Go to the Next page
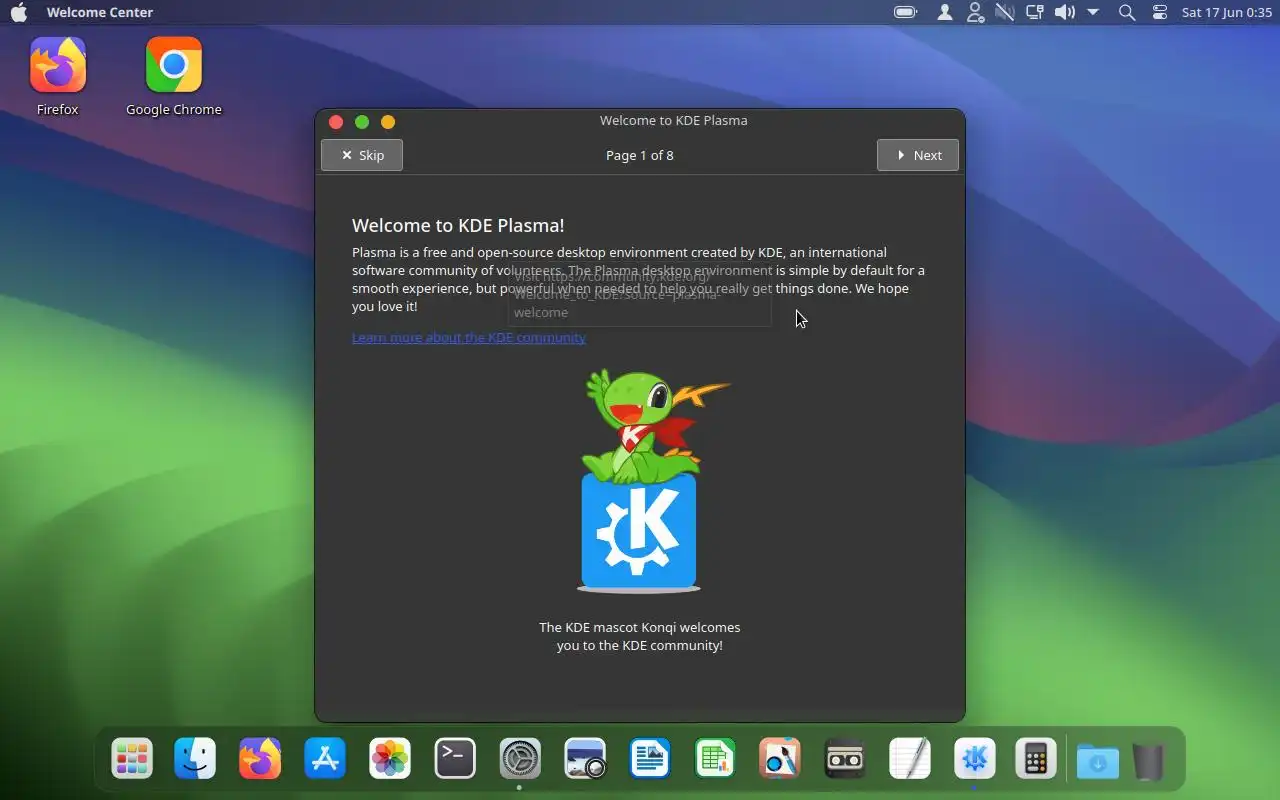 [x=918, y=155]
